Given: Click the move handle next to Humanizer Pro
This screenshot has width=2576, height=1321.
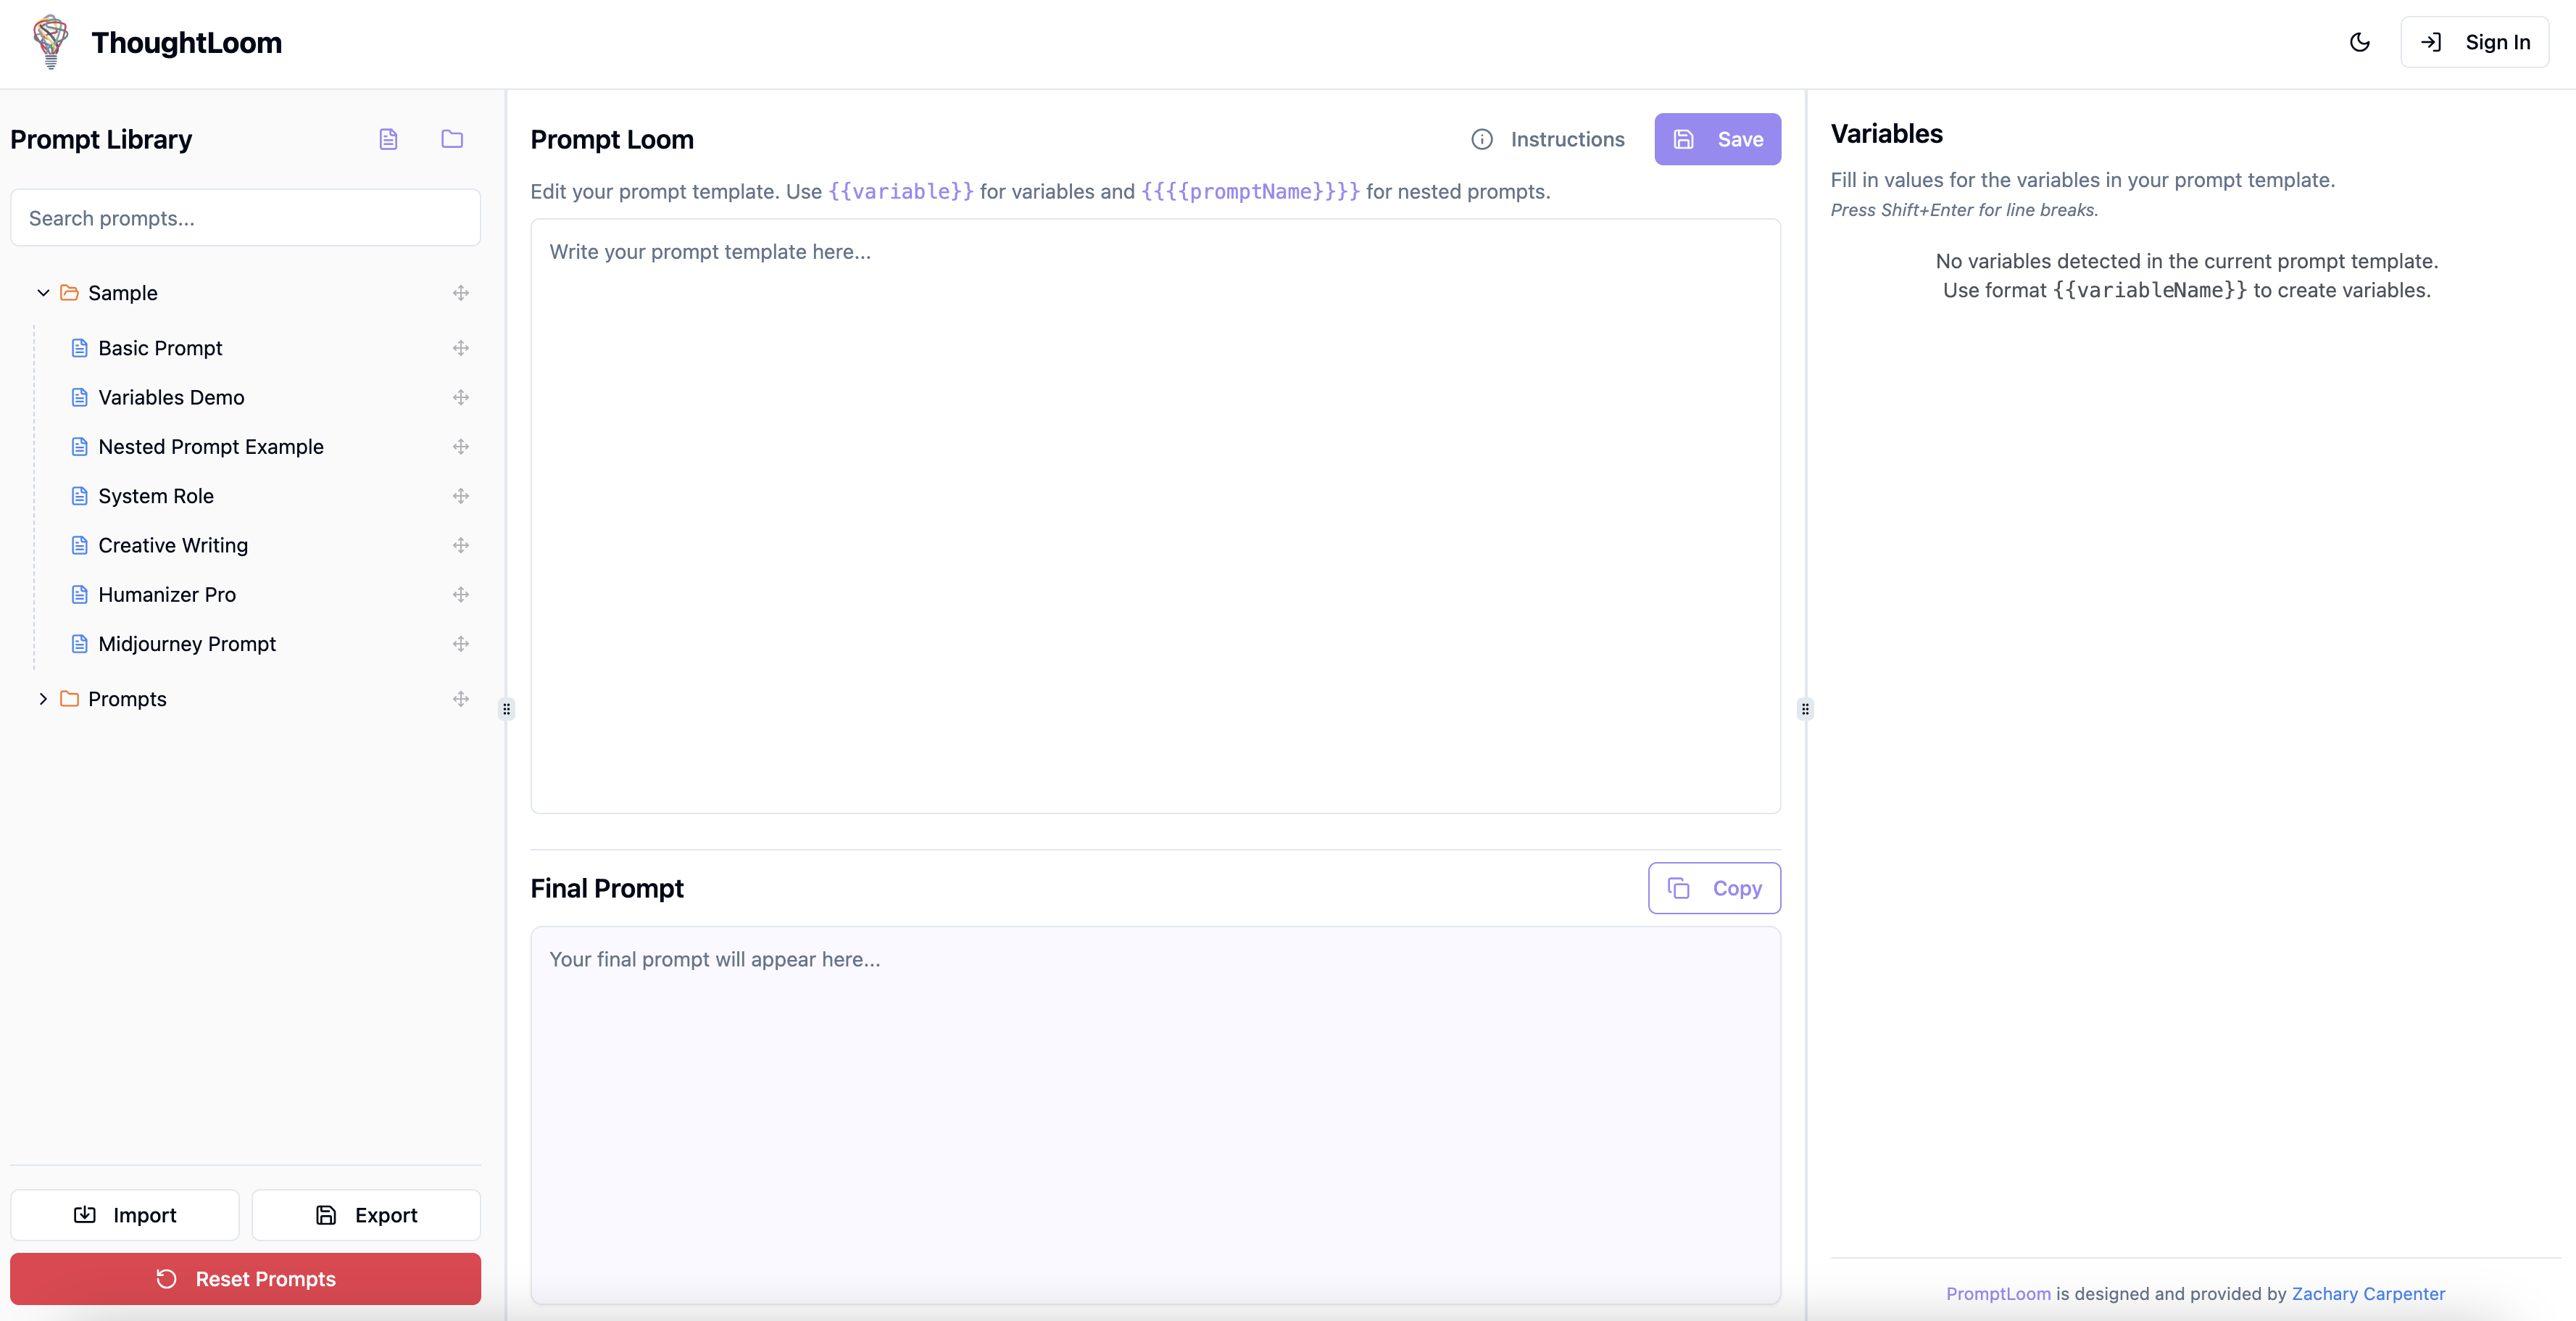Looking at the screenshot, I should (461, 594).
